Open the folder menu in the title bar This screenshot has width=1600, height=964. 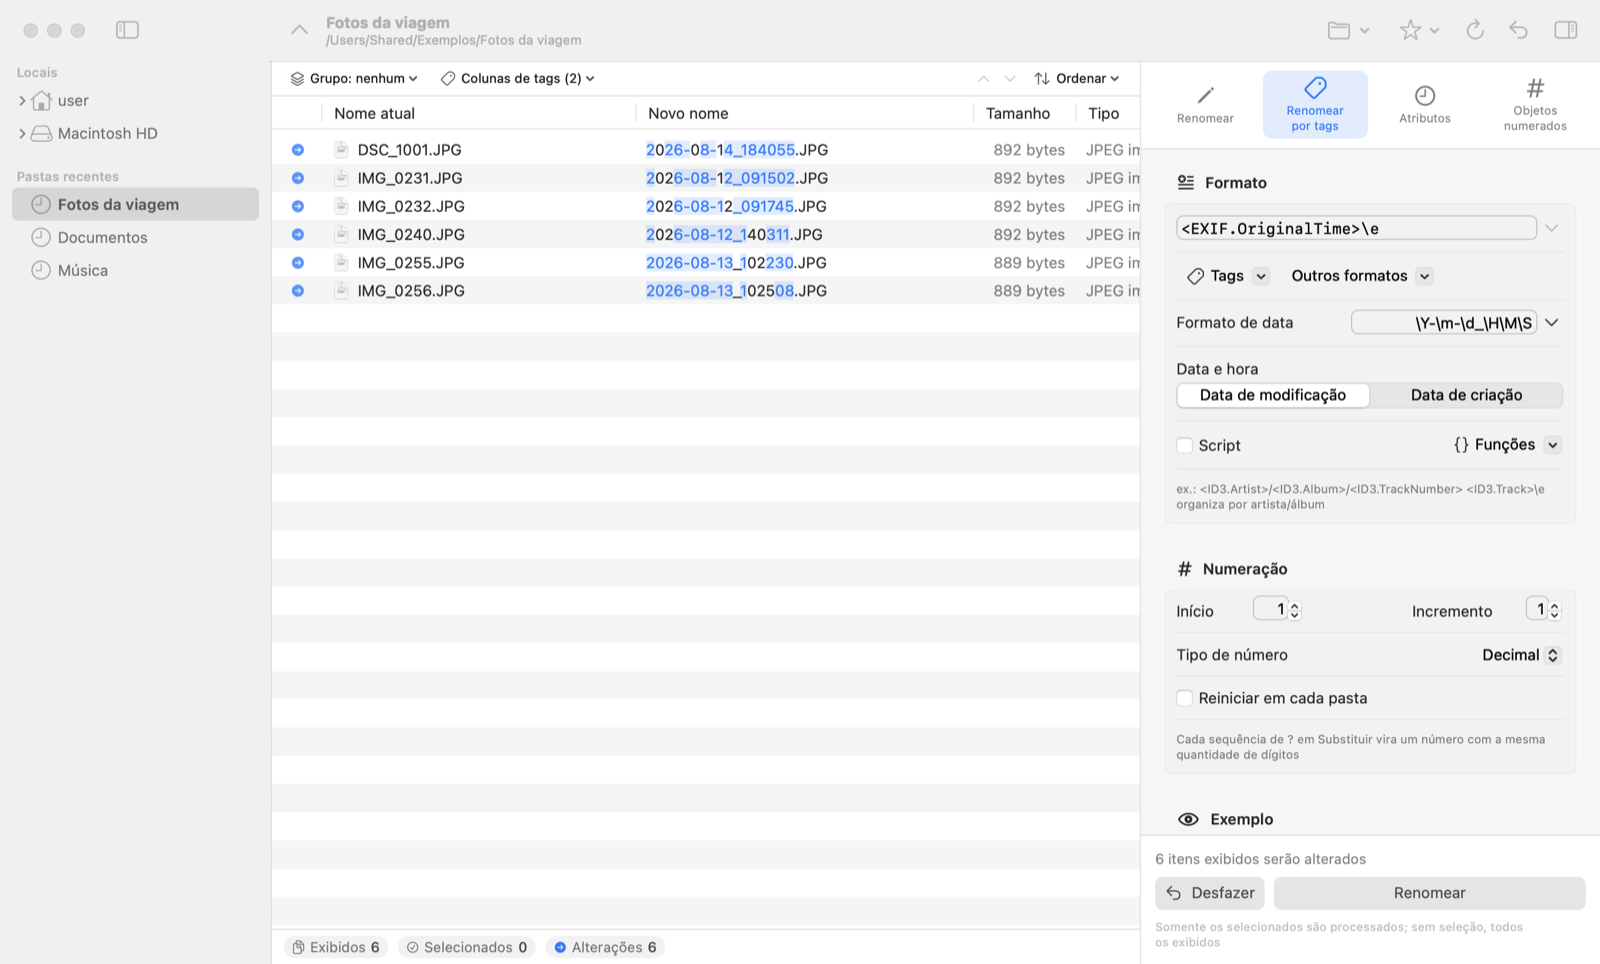point(1348,30)
